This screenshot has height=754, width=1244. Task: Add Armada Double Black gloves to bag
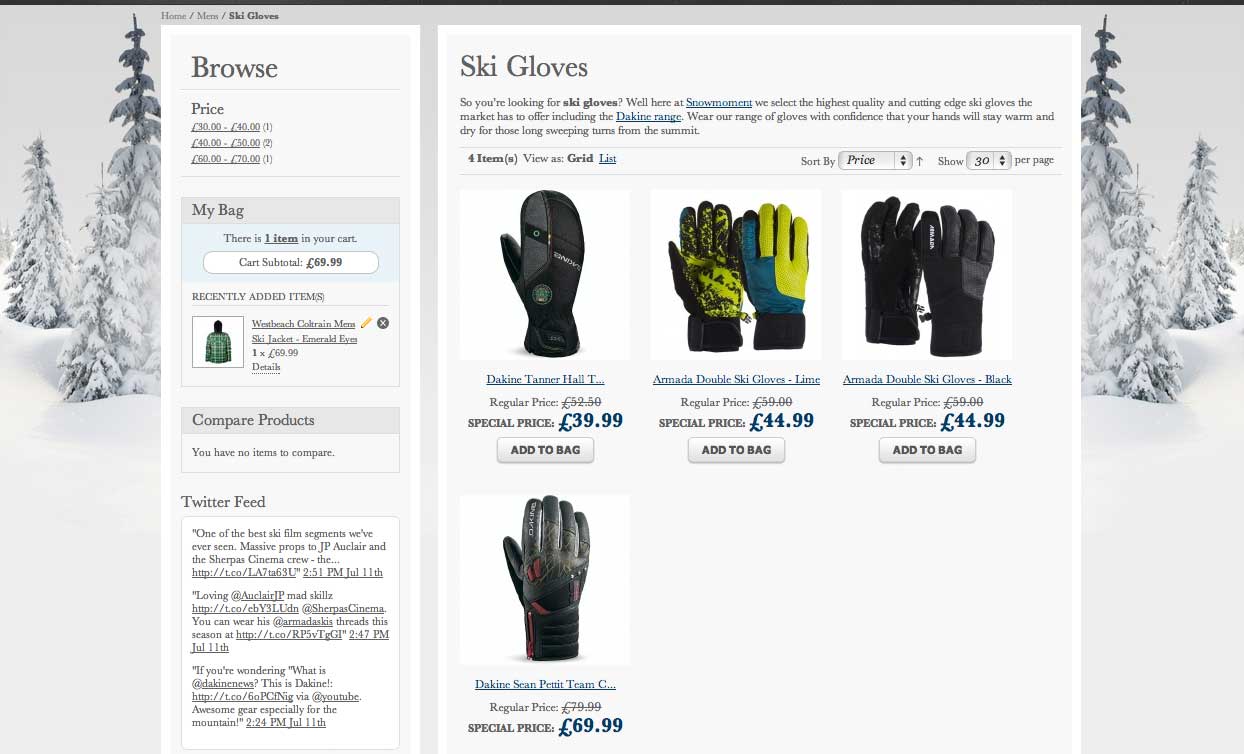click(927, 450)
